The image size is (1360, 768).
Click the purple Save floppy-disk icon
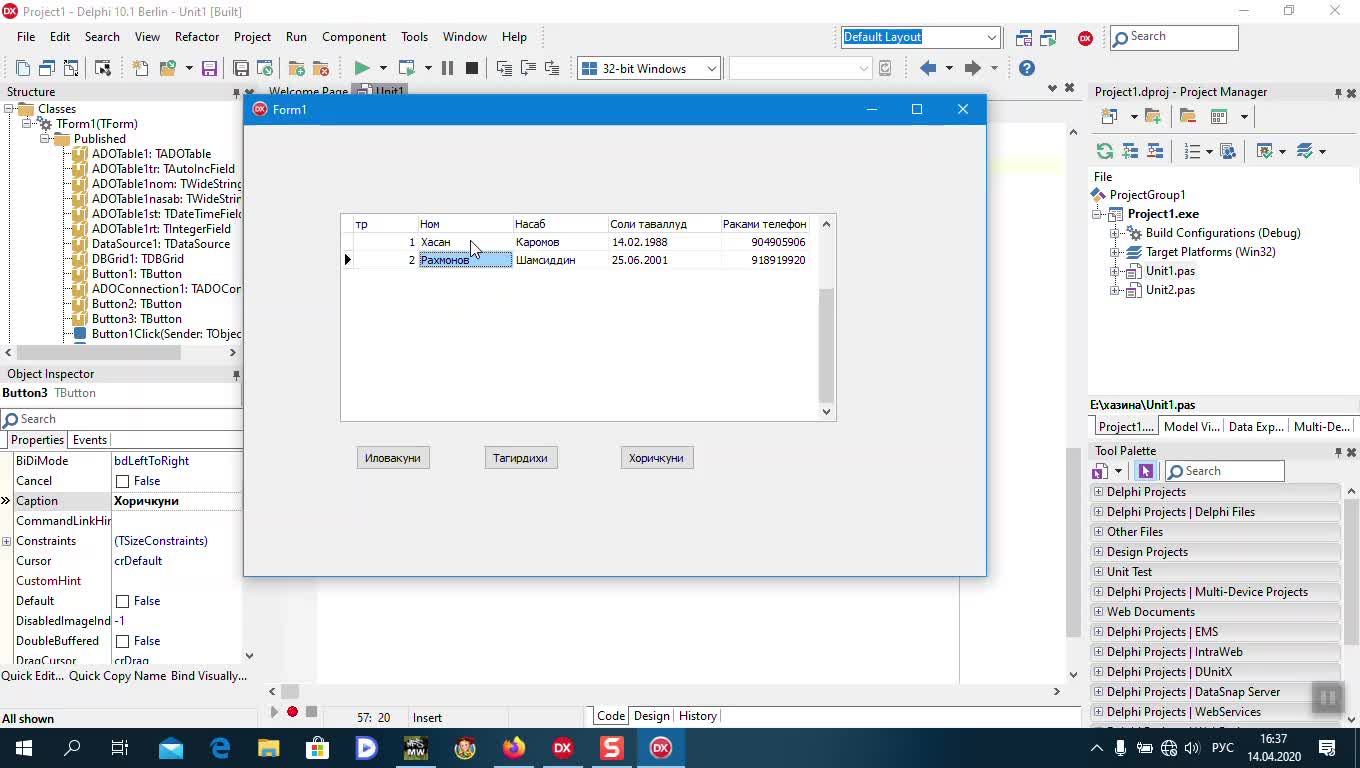[209, 68]
